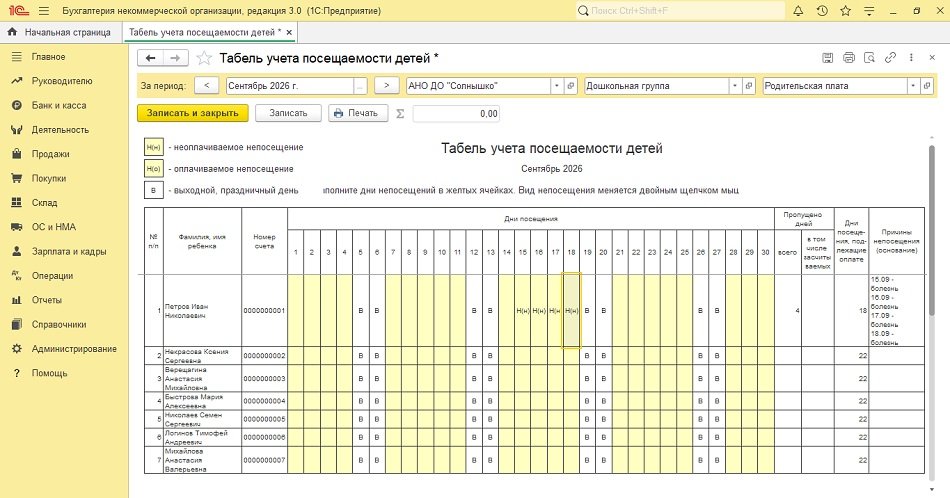Open notifications bell icon

(798, 11)
